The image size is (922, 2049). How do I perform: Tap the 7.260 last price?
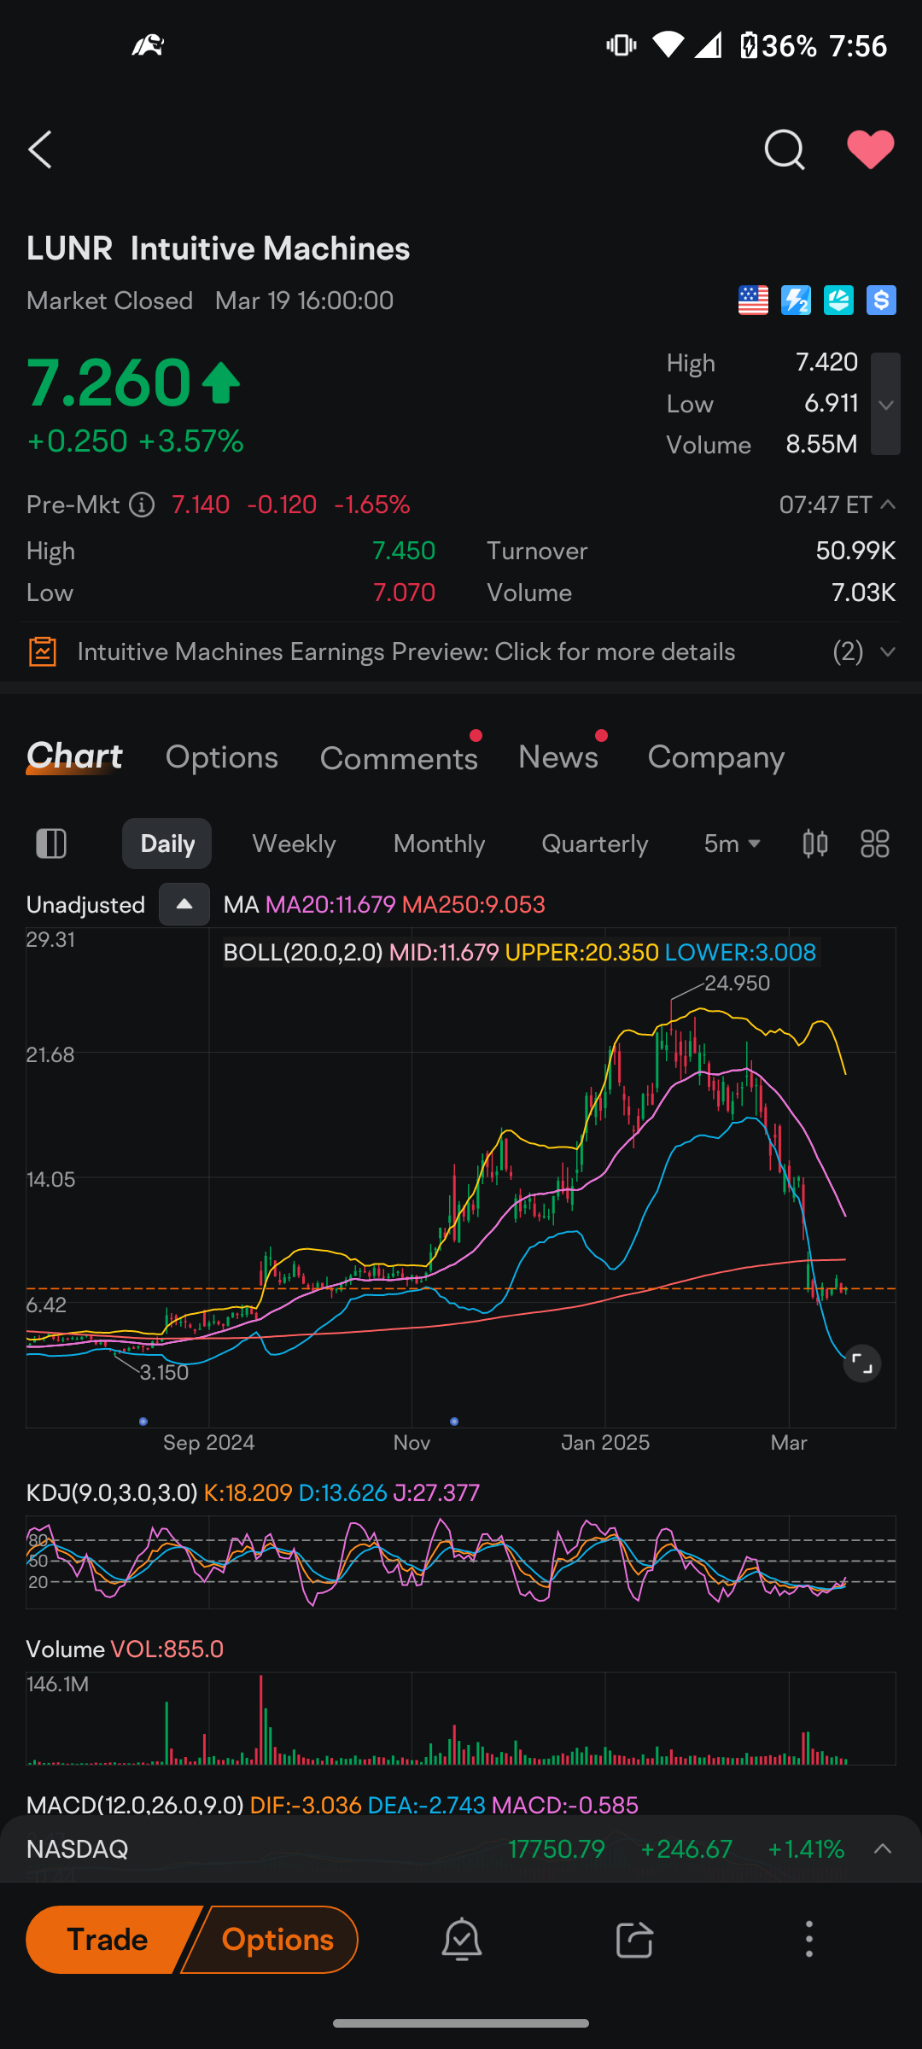click(109, 383)
